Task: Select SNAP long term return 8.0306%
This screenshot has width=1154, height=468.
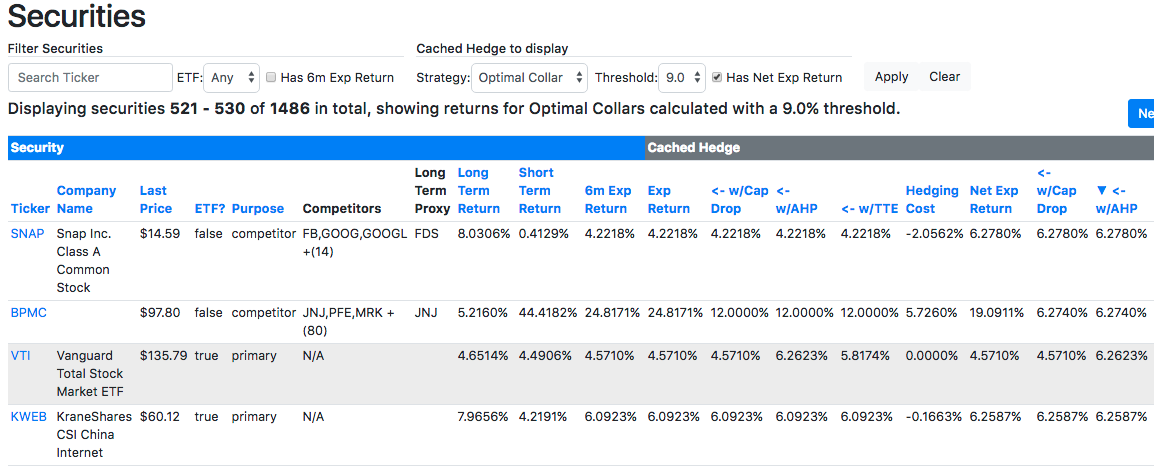Action: [483, 233]
